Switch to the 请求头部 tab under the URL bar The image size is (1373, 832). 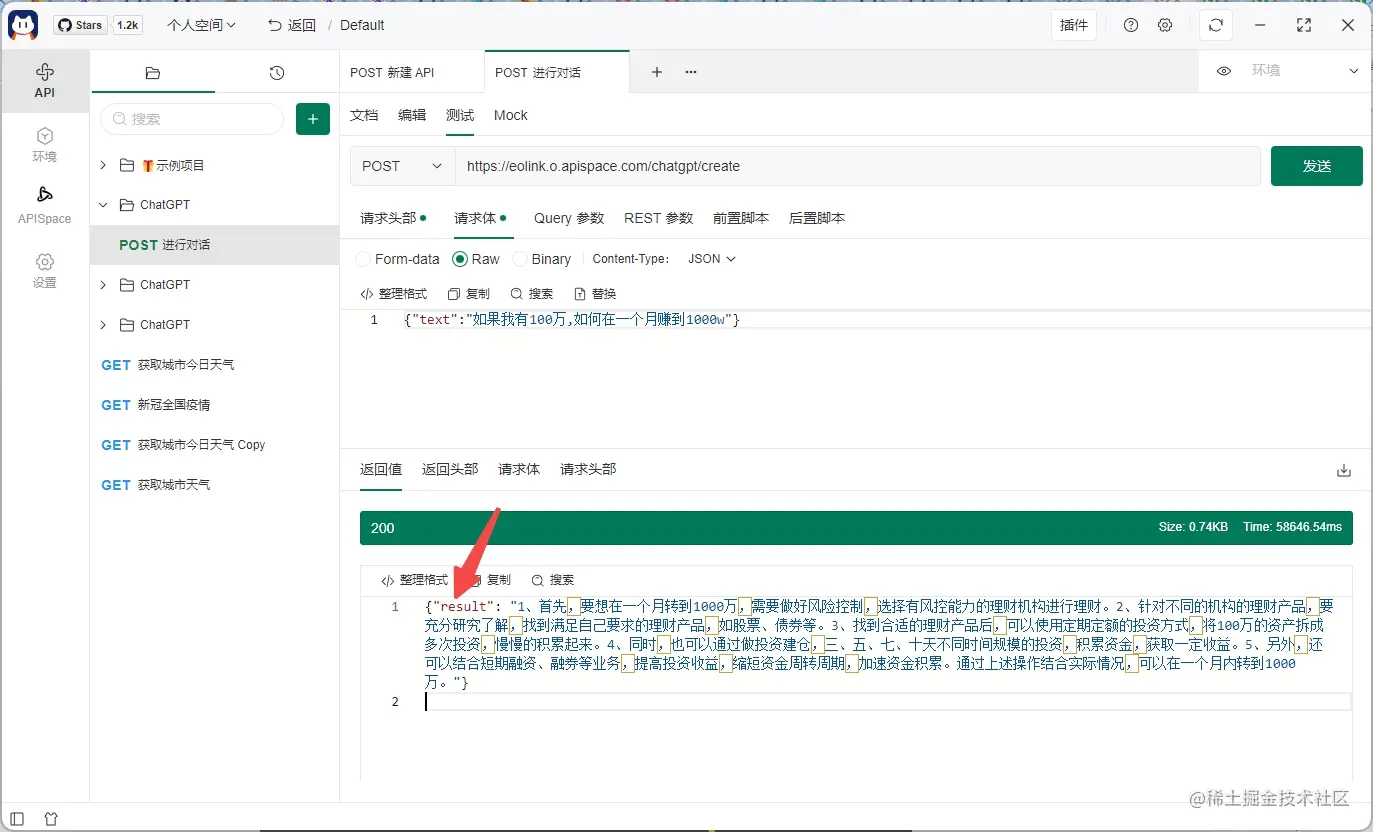point(393,218)
